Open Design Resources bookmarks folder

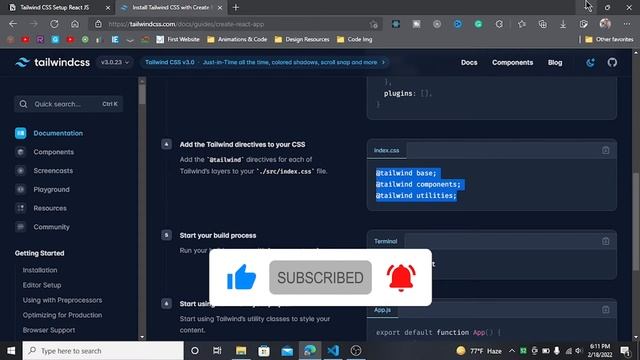coord(302,39)
